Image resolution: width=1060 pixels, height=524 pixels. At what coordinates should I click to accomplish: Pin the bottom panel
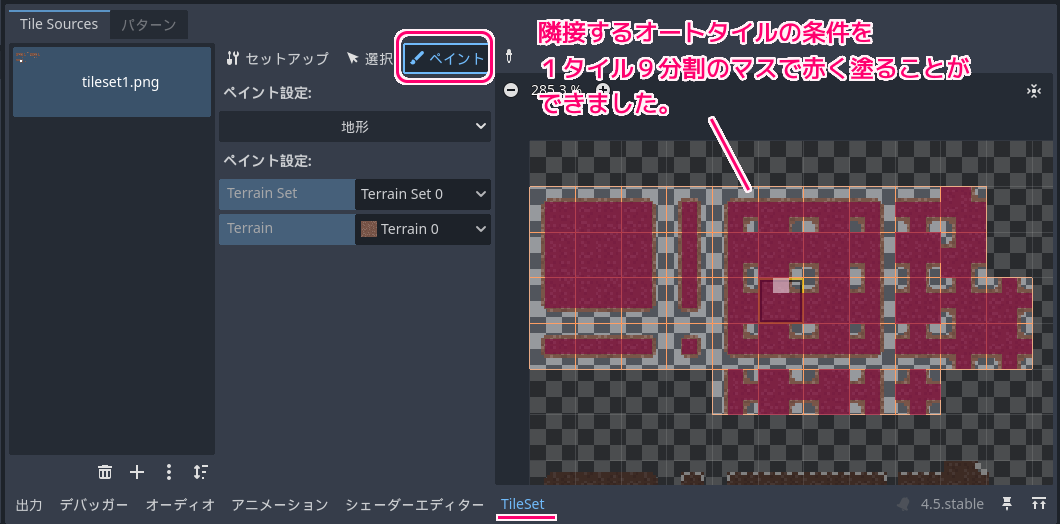(1008, 504)
